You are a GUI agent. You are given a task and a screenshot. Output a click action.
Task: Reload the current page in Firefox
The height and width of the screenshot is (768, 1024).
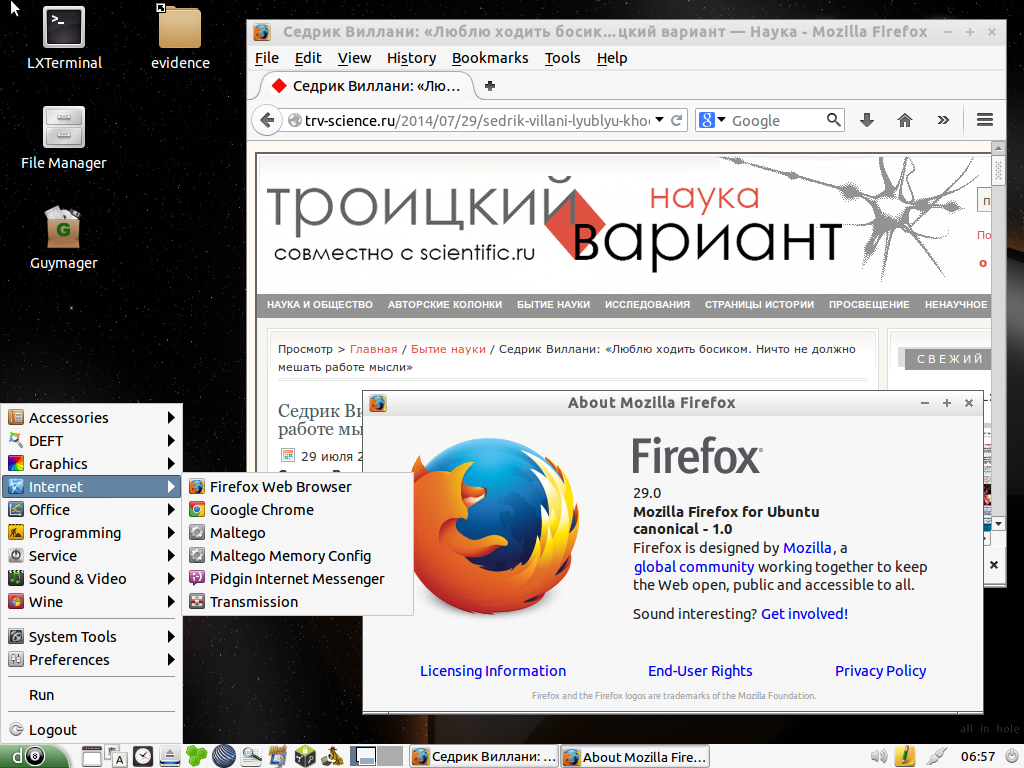click(677, 120)
